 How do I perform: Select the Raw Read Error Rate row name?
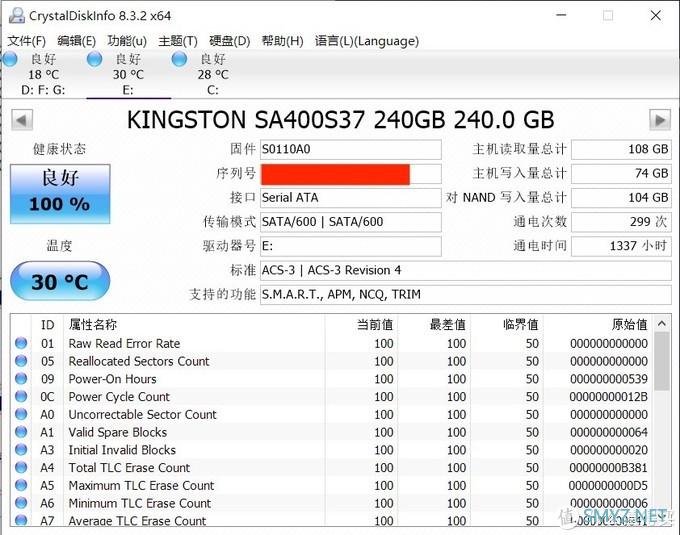124,344
